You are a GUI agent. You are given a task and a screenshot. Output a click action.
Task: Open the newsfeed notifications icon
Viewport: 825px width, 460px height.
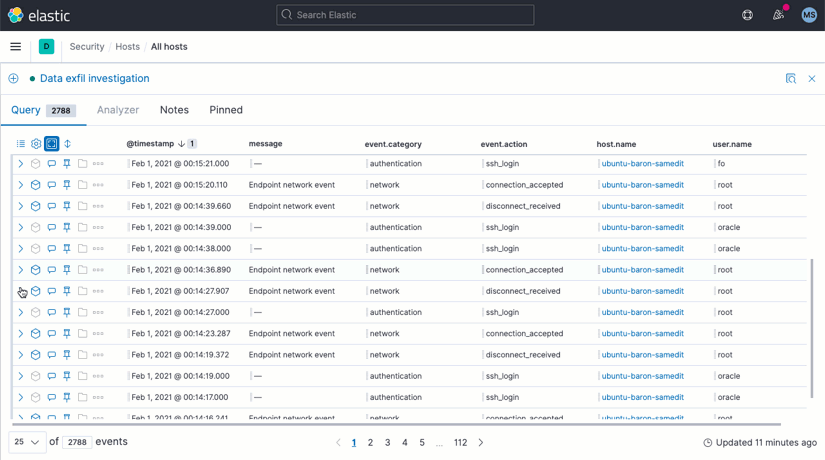coord(778,15)
